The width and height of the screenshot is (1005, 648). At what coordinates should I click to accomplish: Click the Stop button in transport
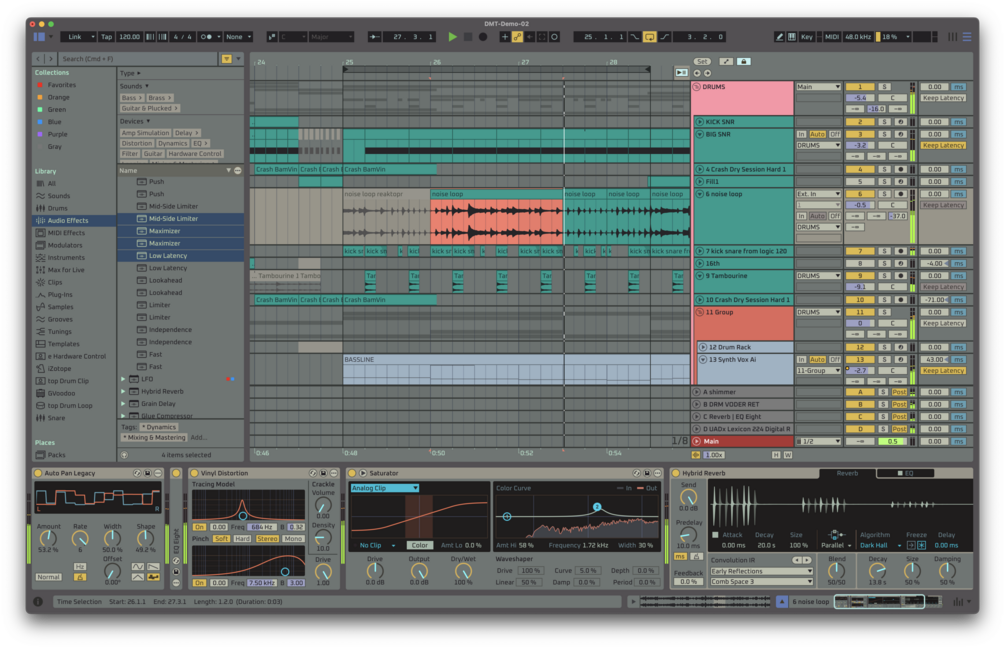coord(468,37)
